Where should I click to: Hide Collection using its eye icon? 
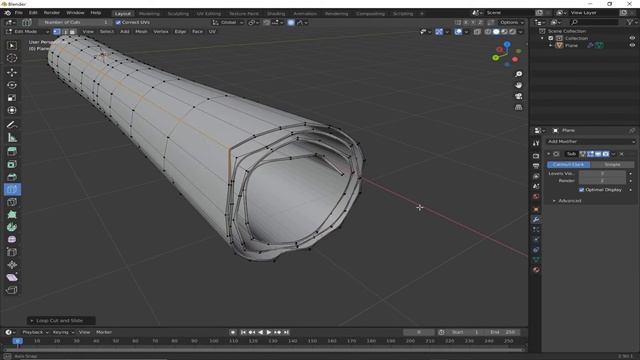pos(632,38)
